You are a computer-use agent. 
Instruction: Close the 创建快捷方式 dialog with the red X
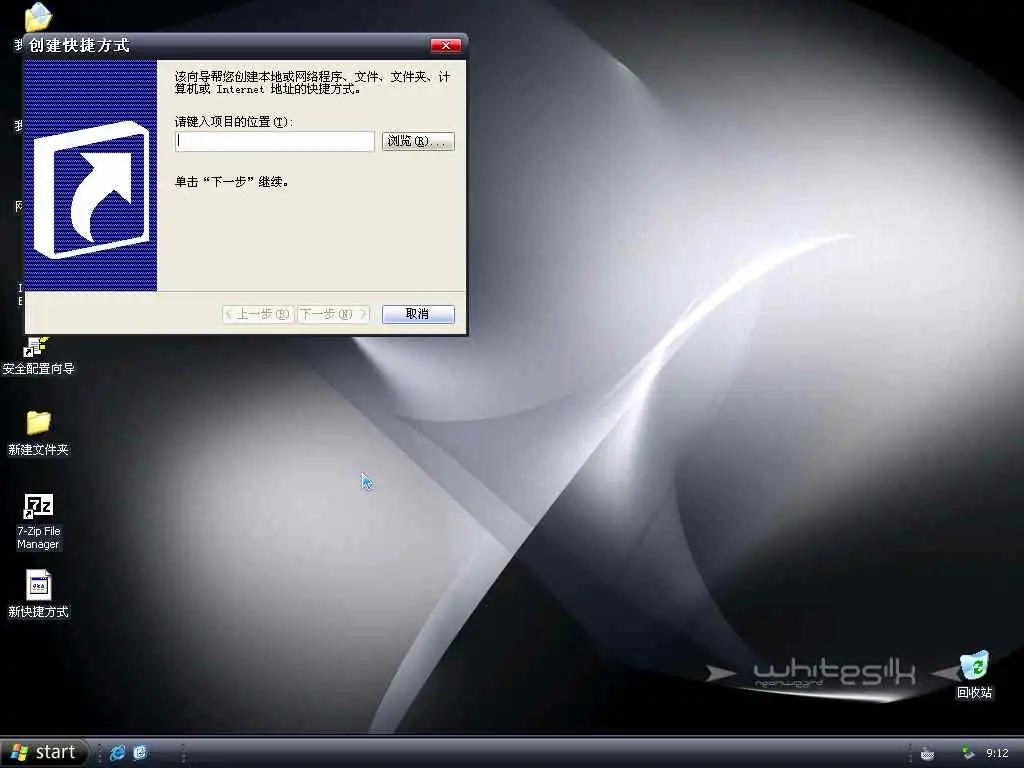tap(445, 45)
